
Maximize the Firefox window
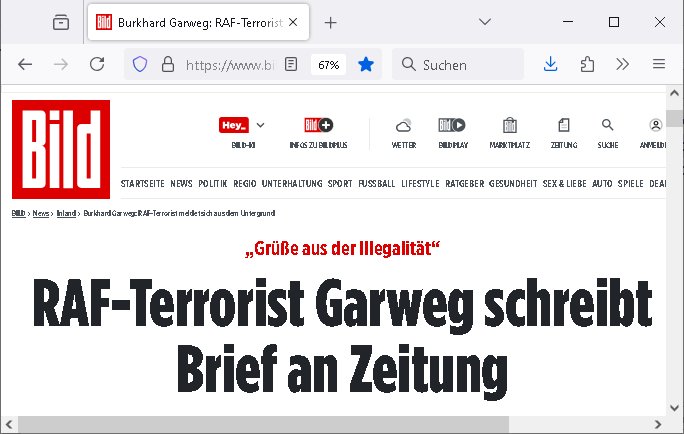click(614, 22)
